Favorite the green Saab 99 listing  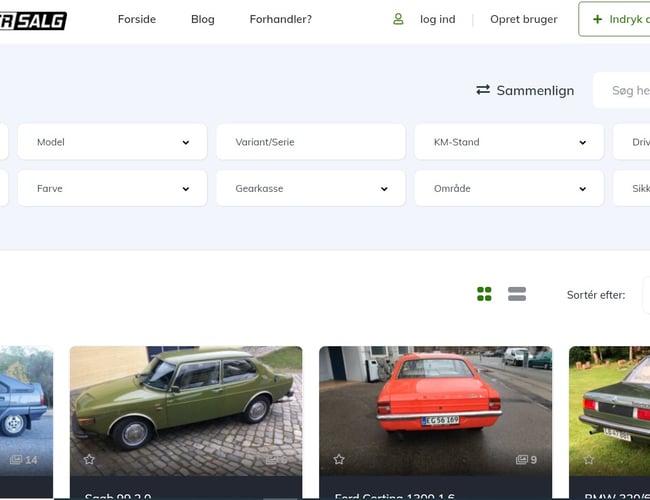point(89,459)
